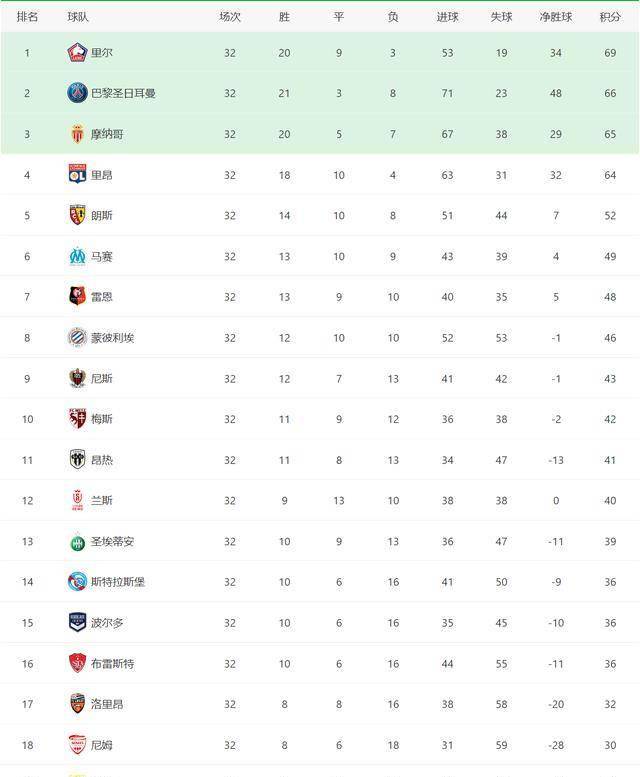The height and width of the screenshot is (777, 640).
Task: Click the Monaco (摩纳哥) club crest
Action: (x=77, y=134)
